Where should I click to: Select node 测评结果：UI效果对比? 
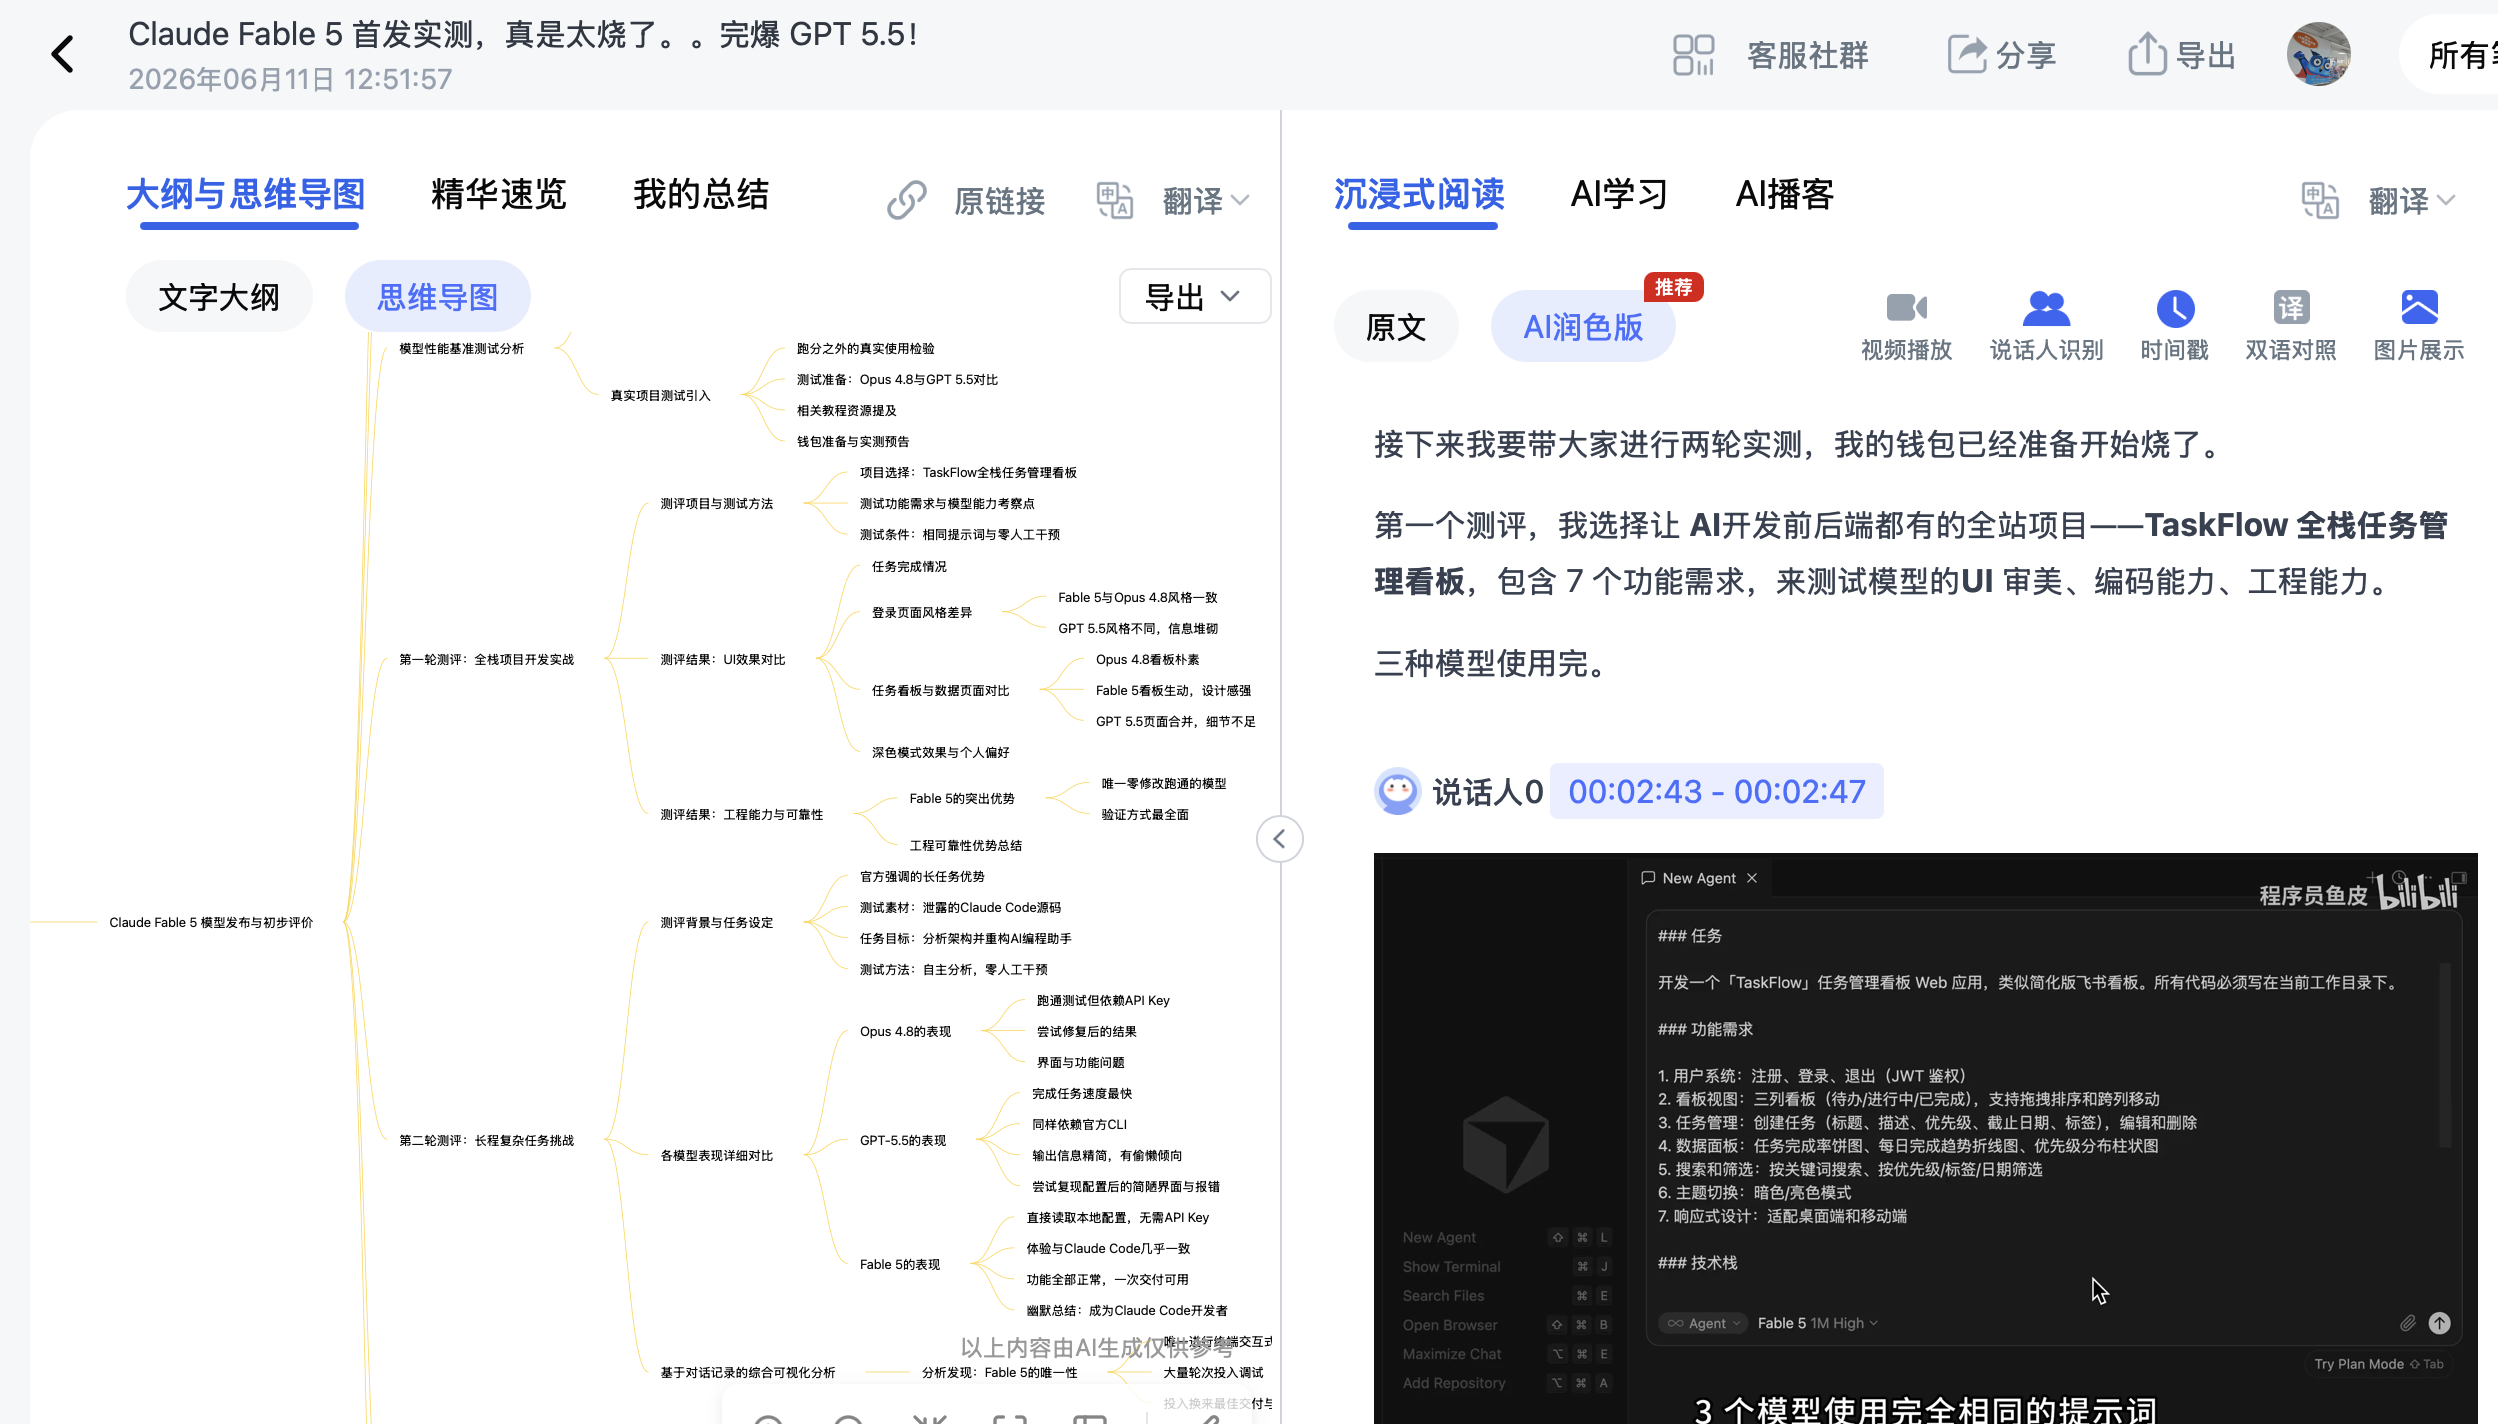point(722,659)
